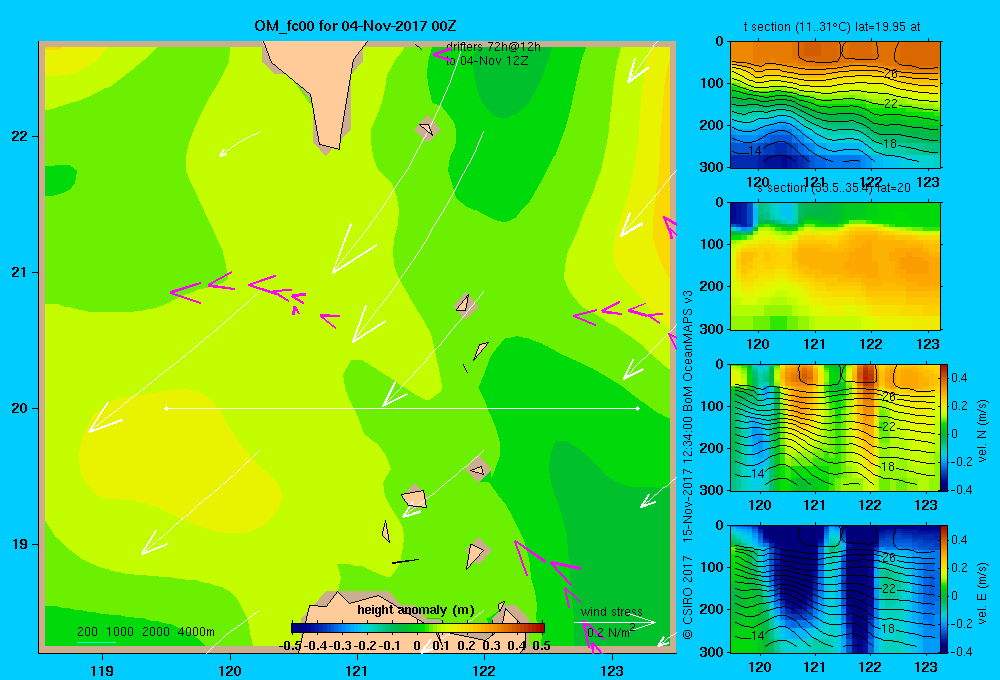Screen dimensions: 1000x680
Task: Click contour label 14 in temperature section
Action: pyautogui.click(x=754, y=151)
